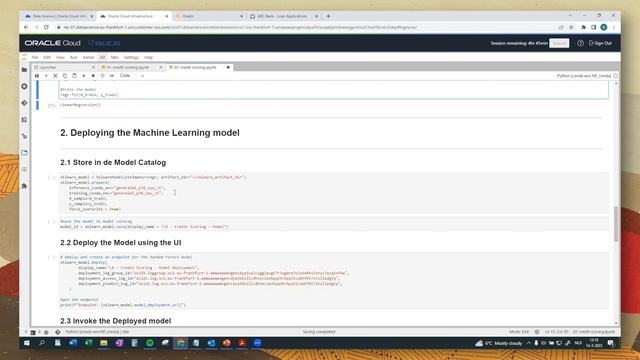Viewport: 640px width, 360px height.
Task: Select the sklearn_model deploy code cell
Action: pyautogui.click(x=333, y=281)
